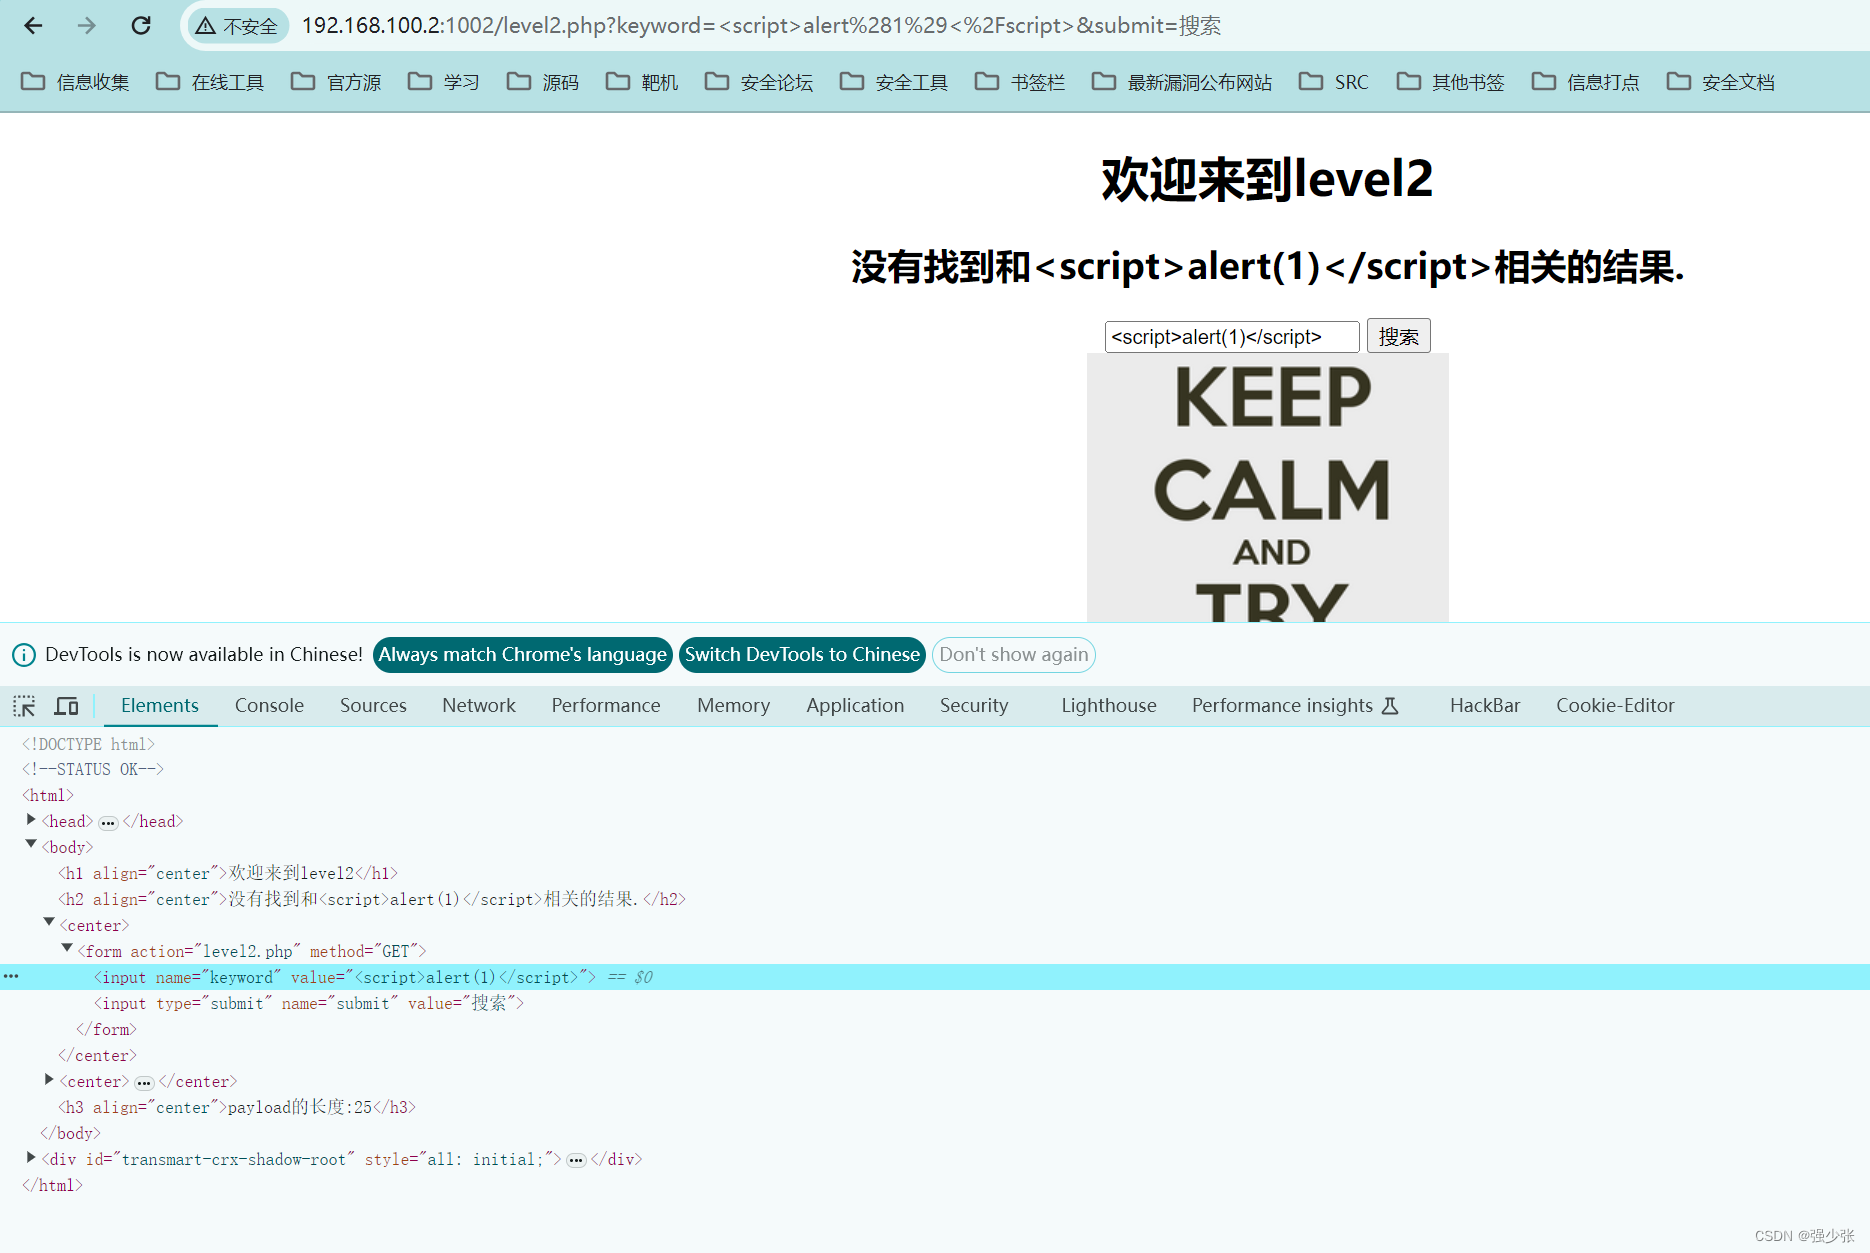The height and width of the screenshot is (1253, 1870).
Task: Select the <!--STATUS OK--> comment node
Action: 92,769
